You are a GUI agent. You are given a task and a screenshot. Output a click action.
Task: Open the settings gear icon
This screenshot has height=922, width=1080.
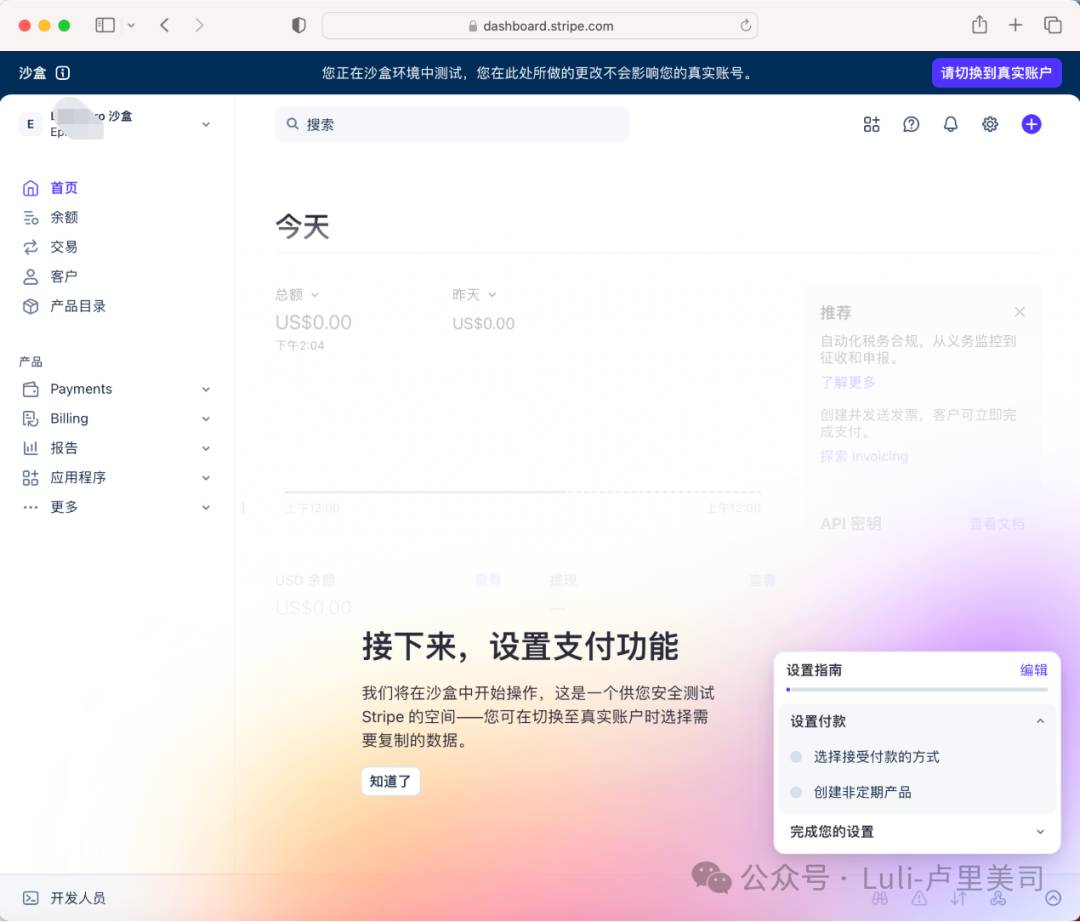(990, 124)
